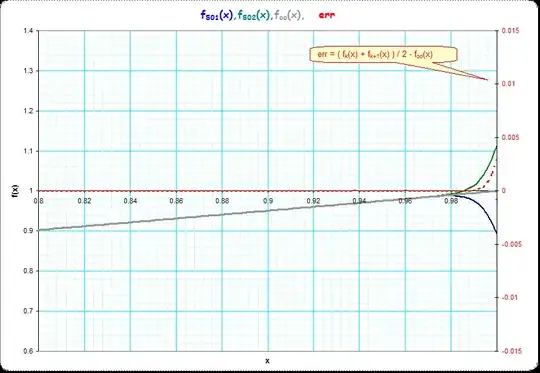Screen dimensions: 540x373
Task: Click the -0.005 right axis label
Action: click(x=510, y=244)
